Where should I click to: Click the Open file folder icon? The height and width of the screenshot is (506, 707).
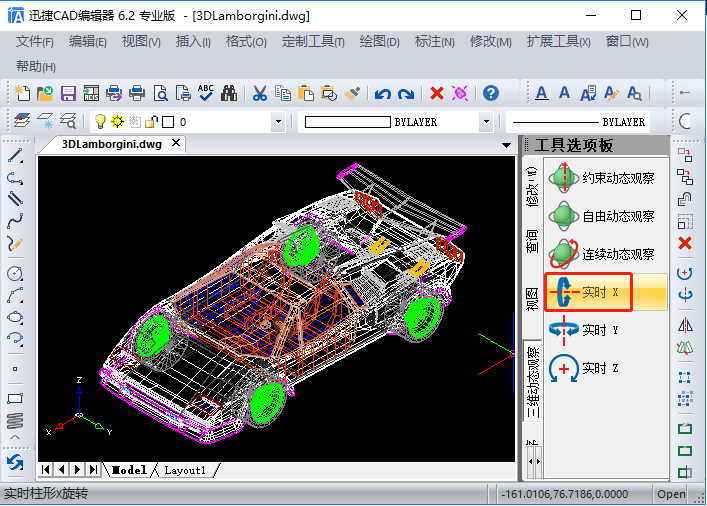click(x=45, y=93)
